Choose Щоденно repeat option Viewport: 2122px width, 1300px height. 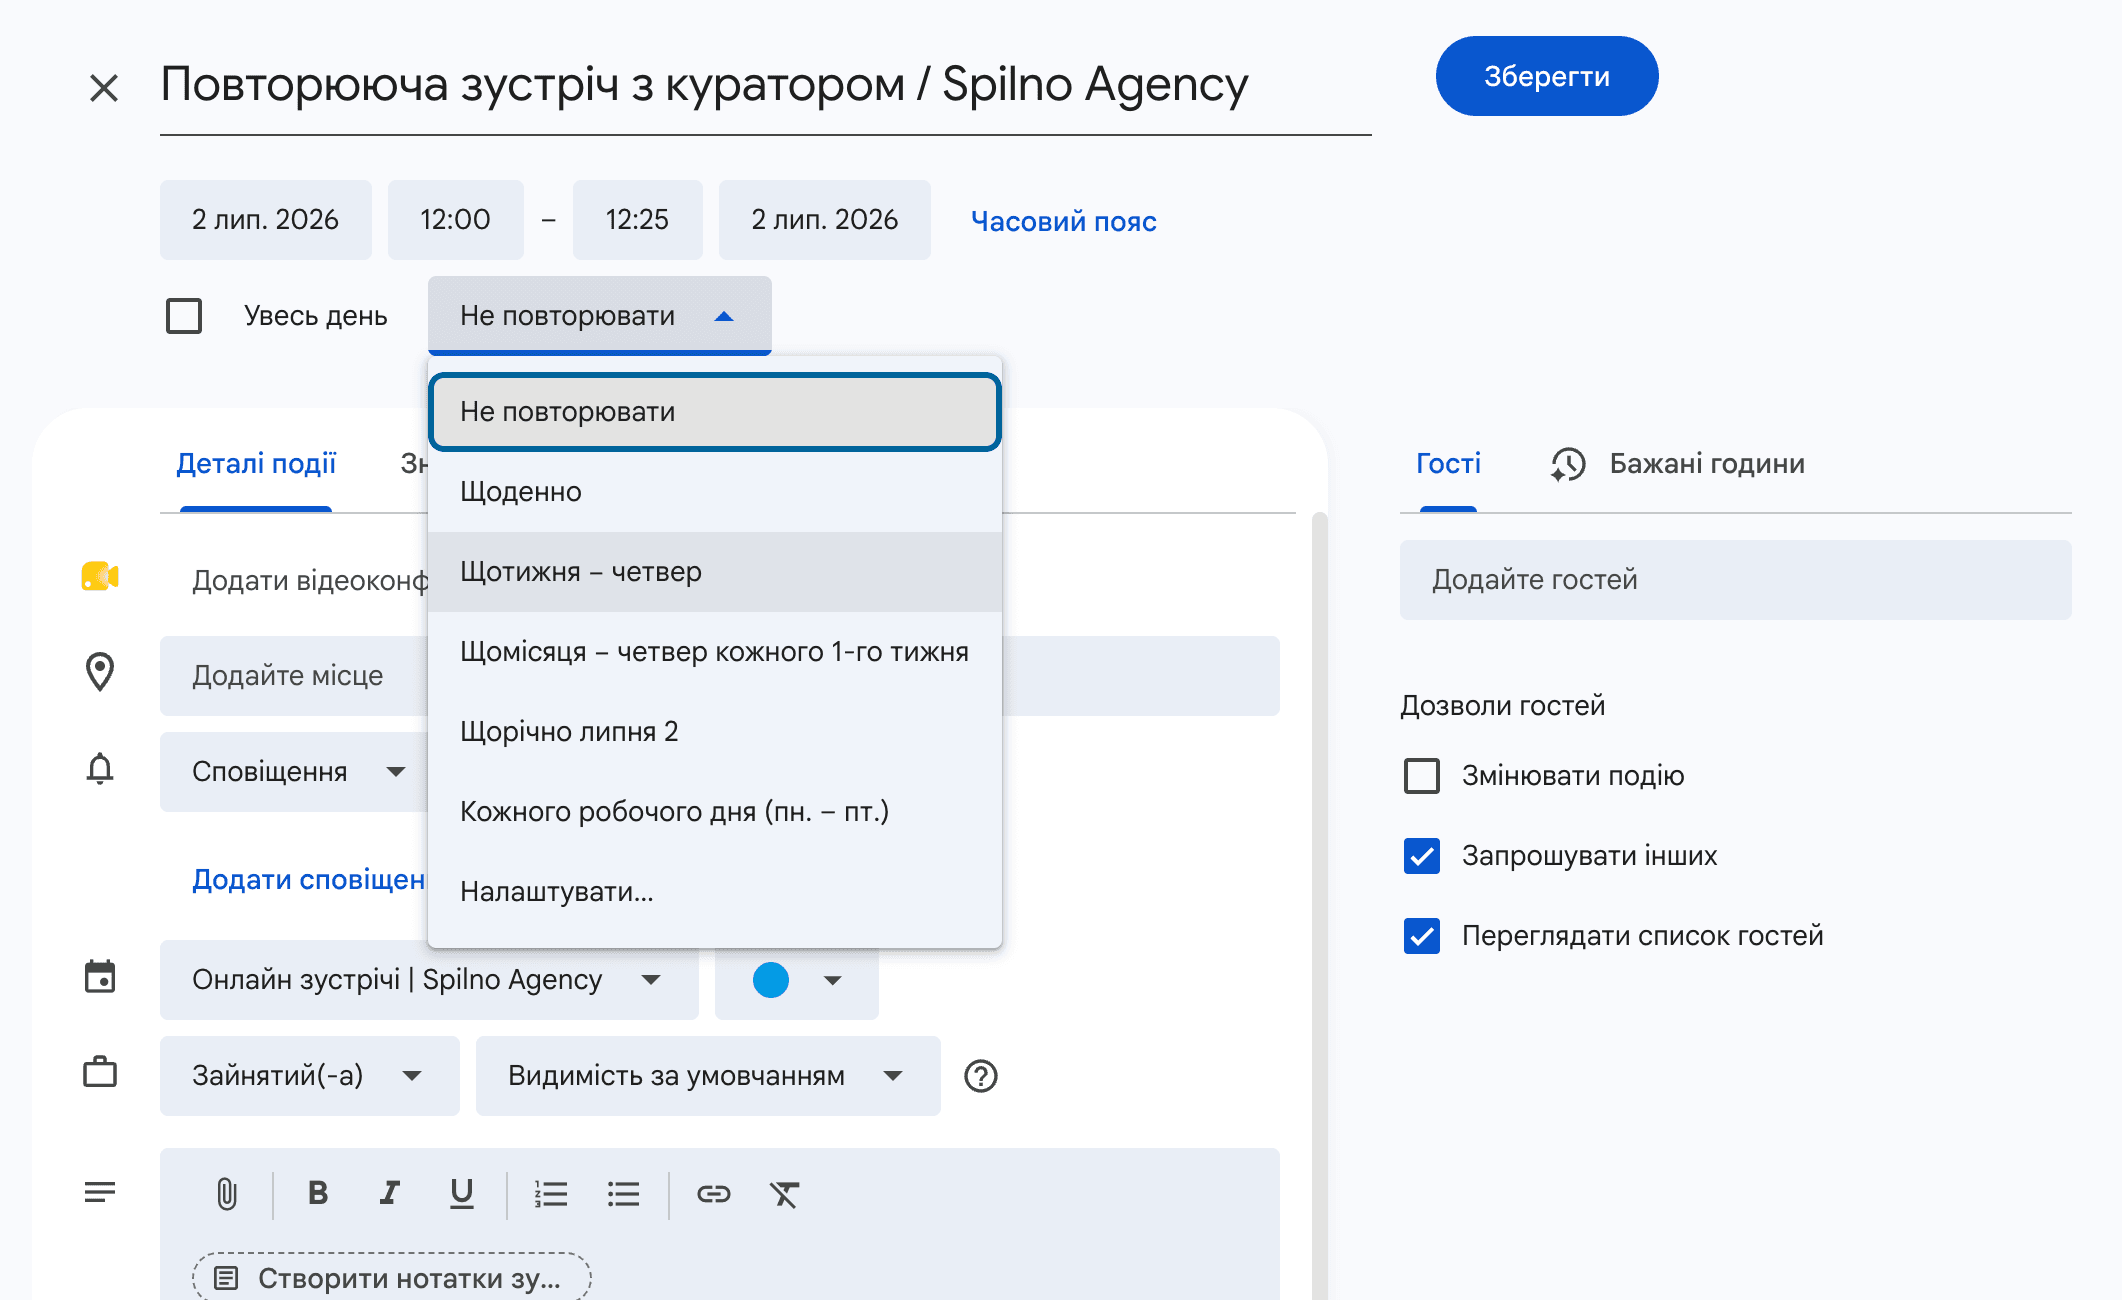pyautogui.click(x=715, y=492)
